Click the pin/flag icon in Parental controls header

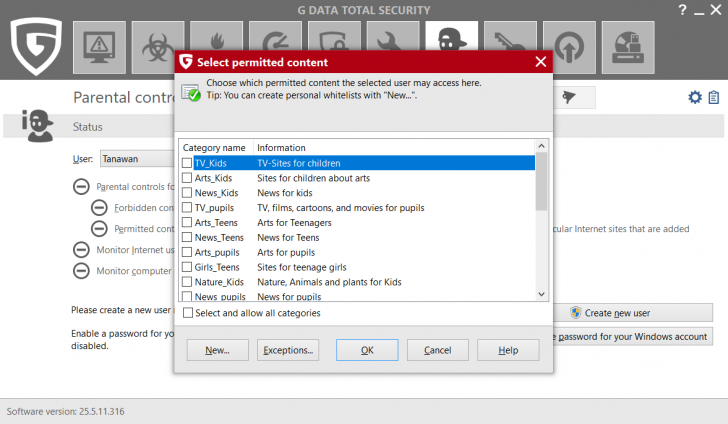pyautogui.click(x=569, y=97)
